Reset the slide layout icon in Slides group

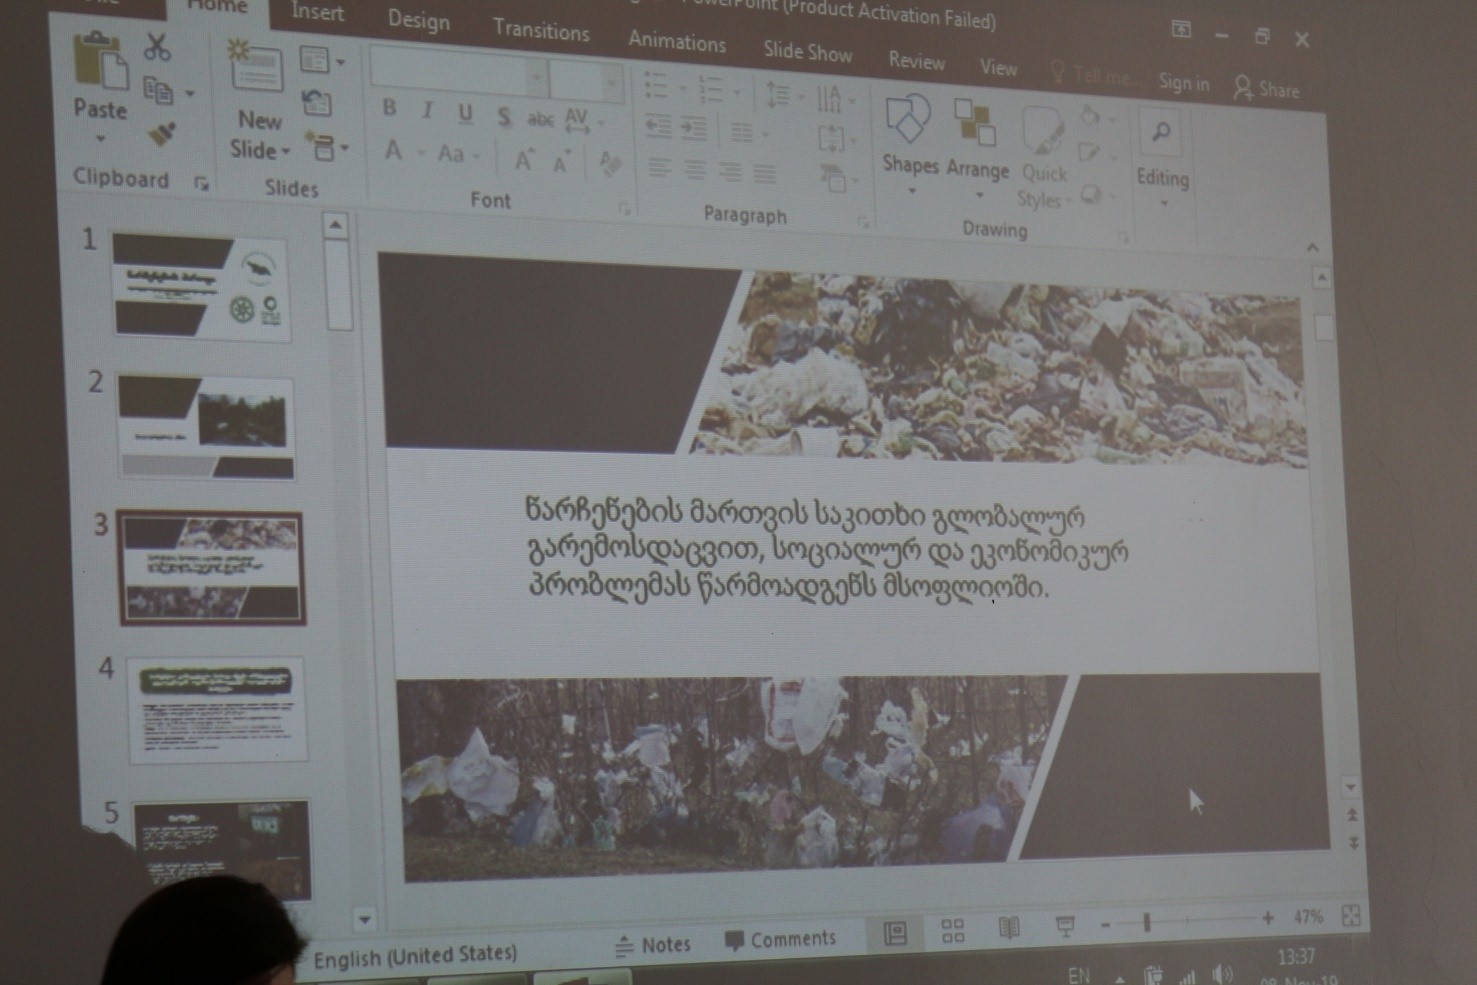(317, 102)
